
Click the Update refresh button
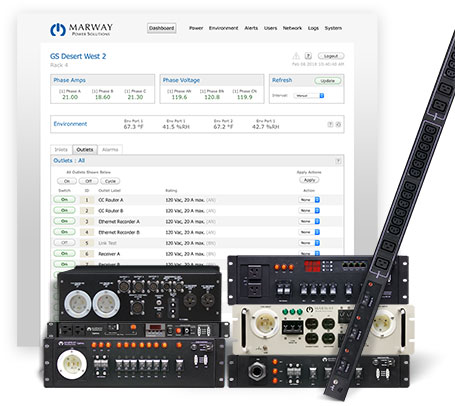pyautogui.click(x=328, y=81)
